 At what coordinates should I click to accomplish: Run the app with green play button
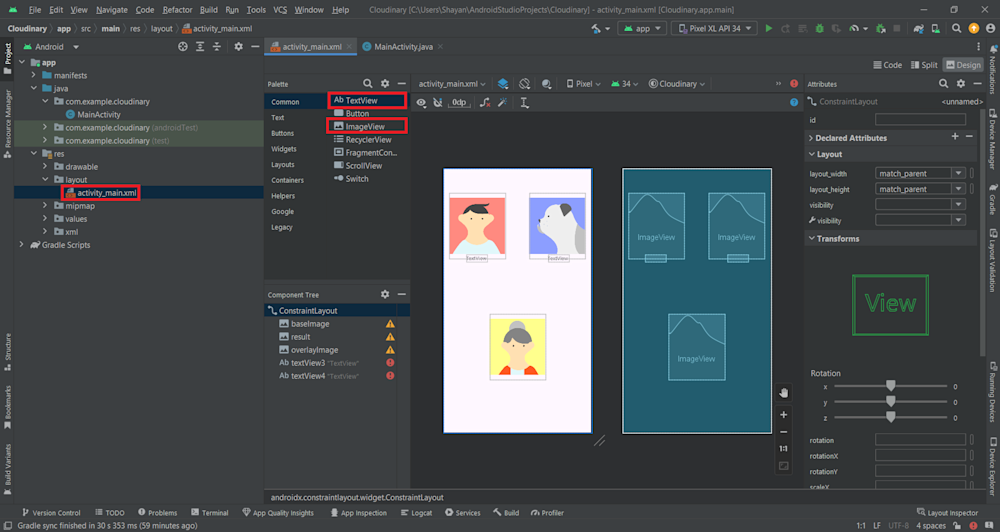pos(769,29)
